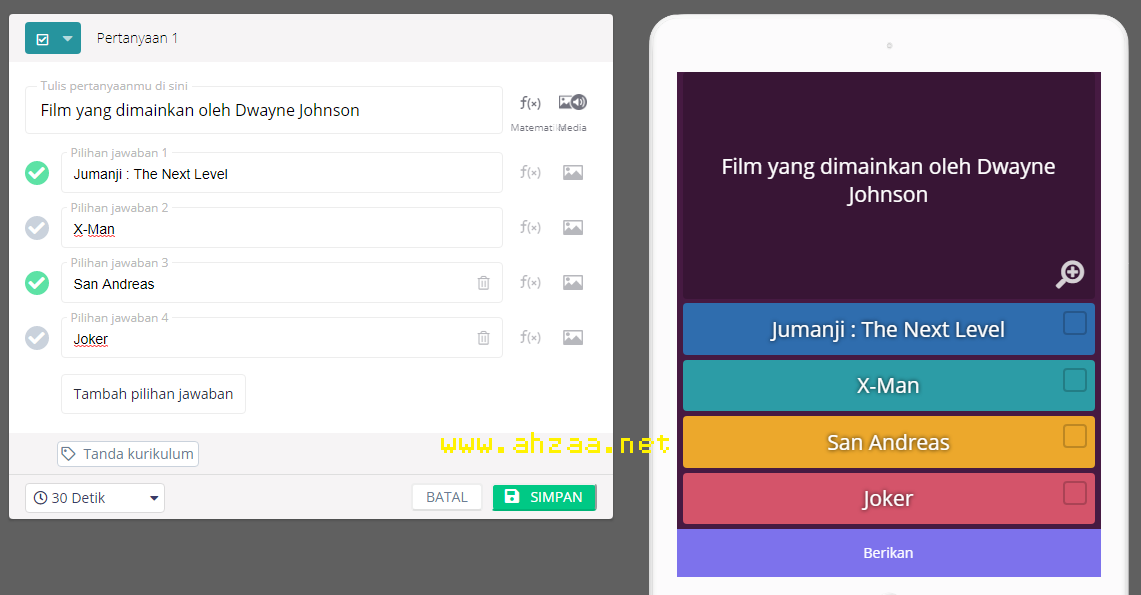Cancel with the BATAL button
Screen dimensions: 1141x595
pos(447,498)
